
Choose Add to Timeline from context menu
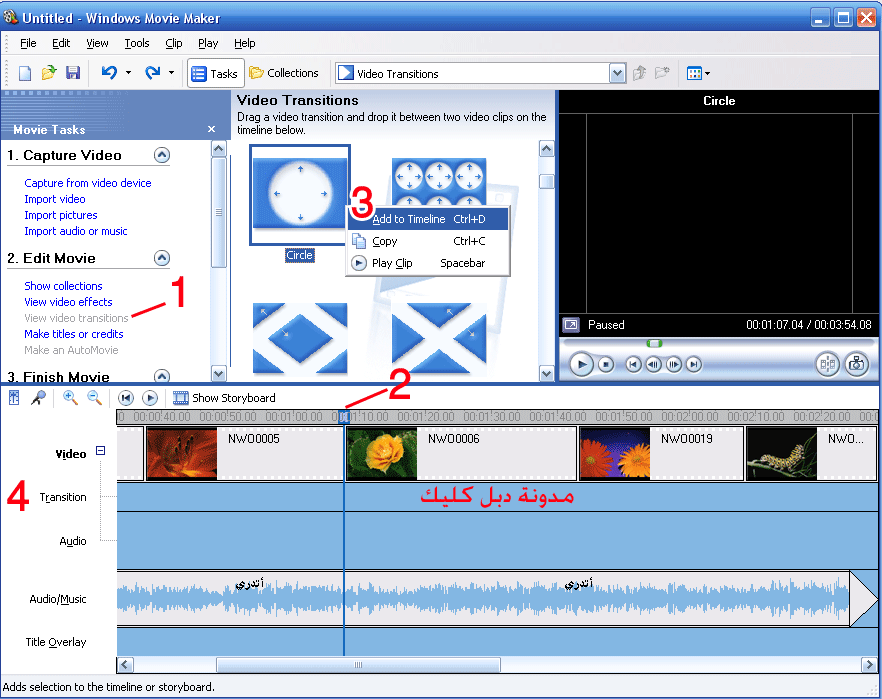tap(428, 219)
